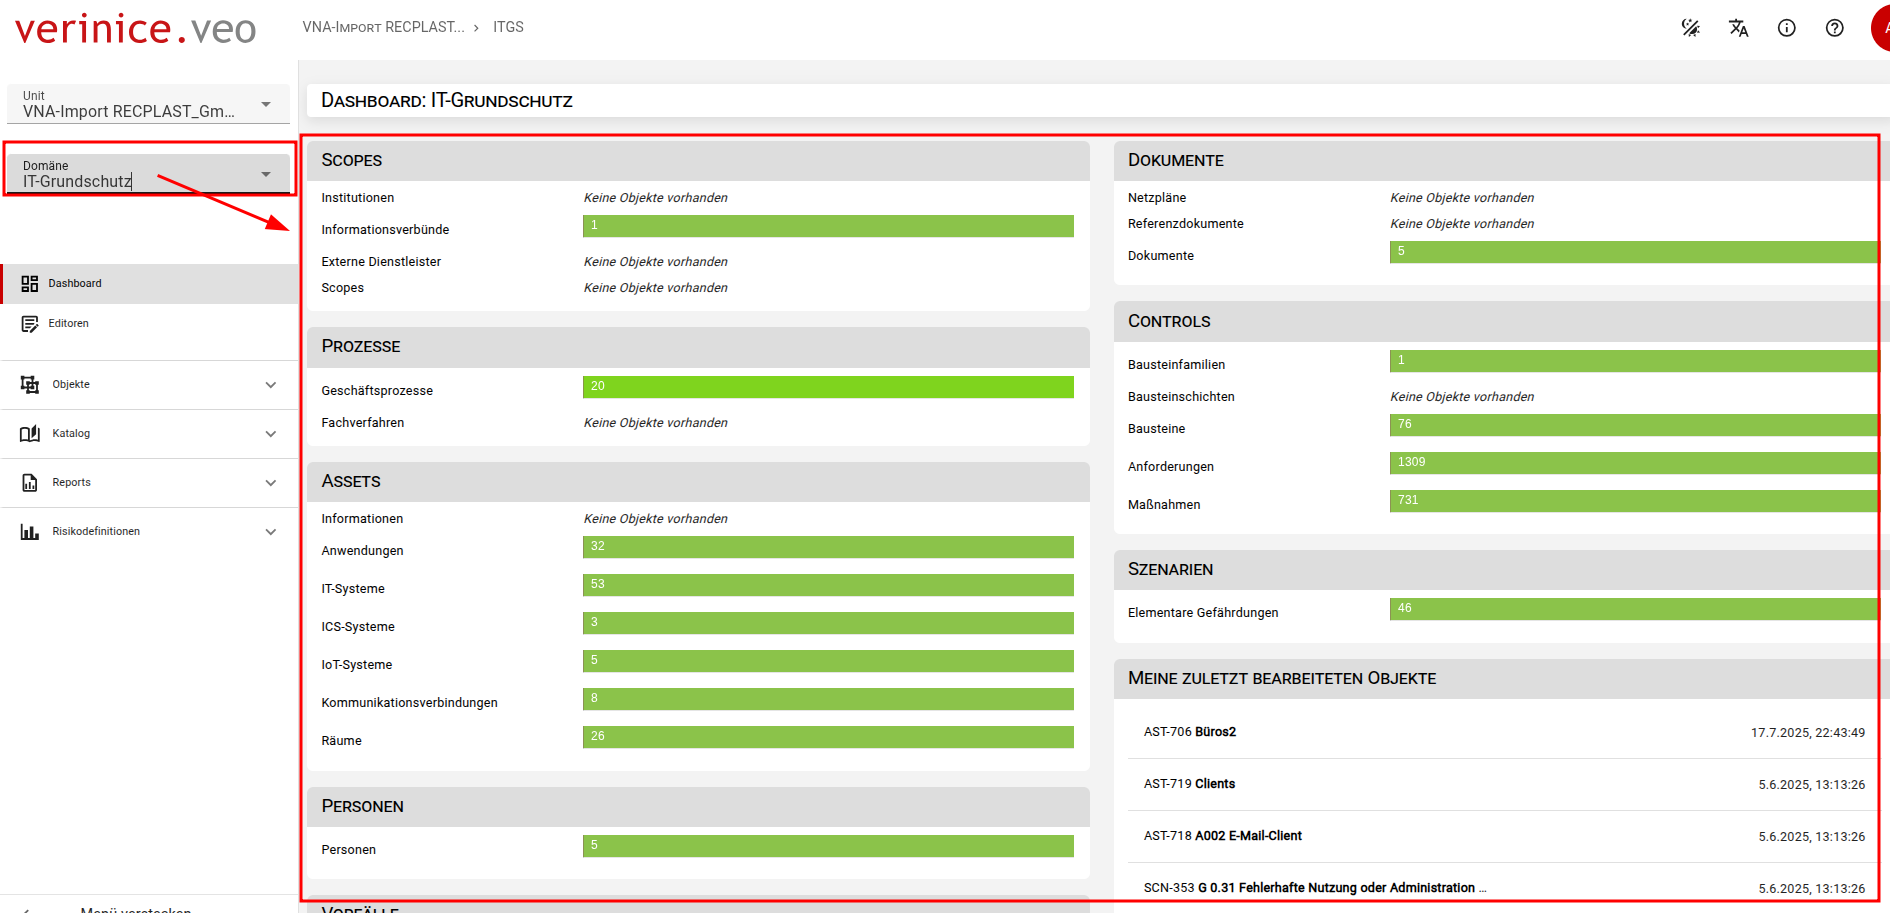Click the Geschäftsprozesse bar showing 20
Image resolution: width=1890 pixels, height=913 pixels.
click(827, 387)
